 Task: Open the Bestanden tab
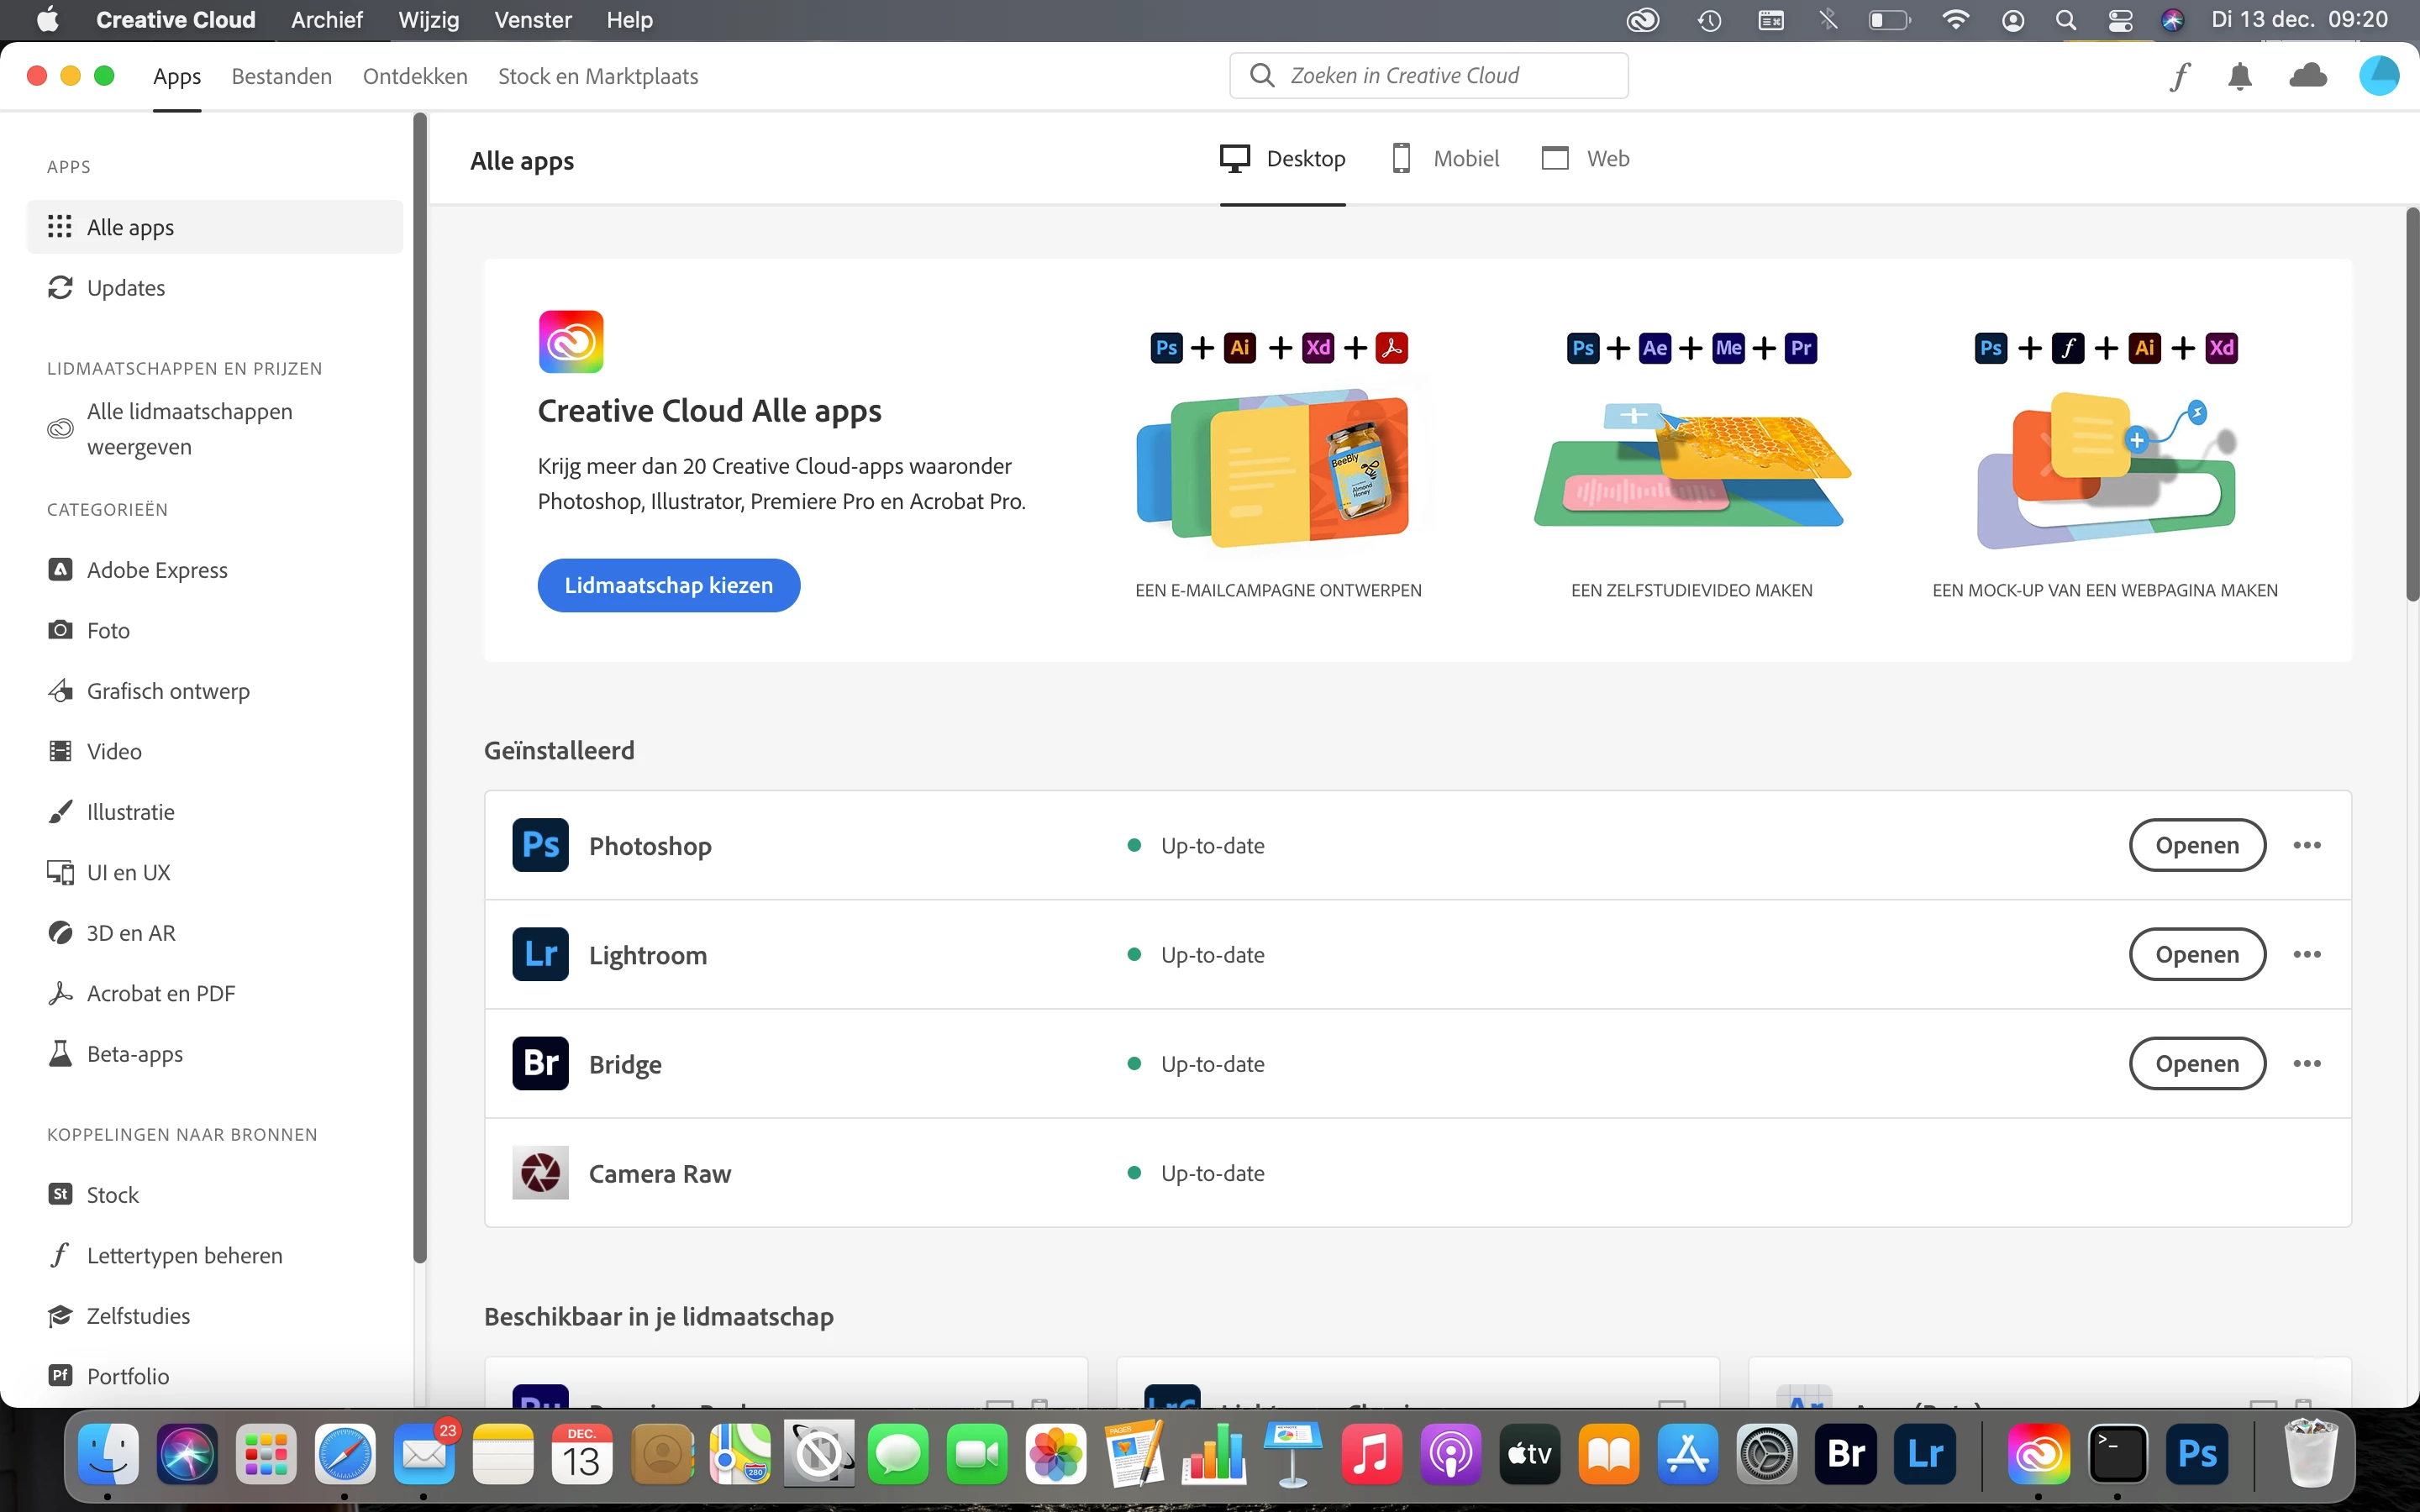click(x=281, y=76)
